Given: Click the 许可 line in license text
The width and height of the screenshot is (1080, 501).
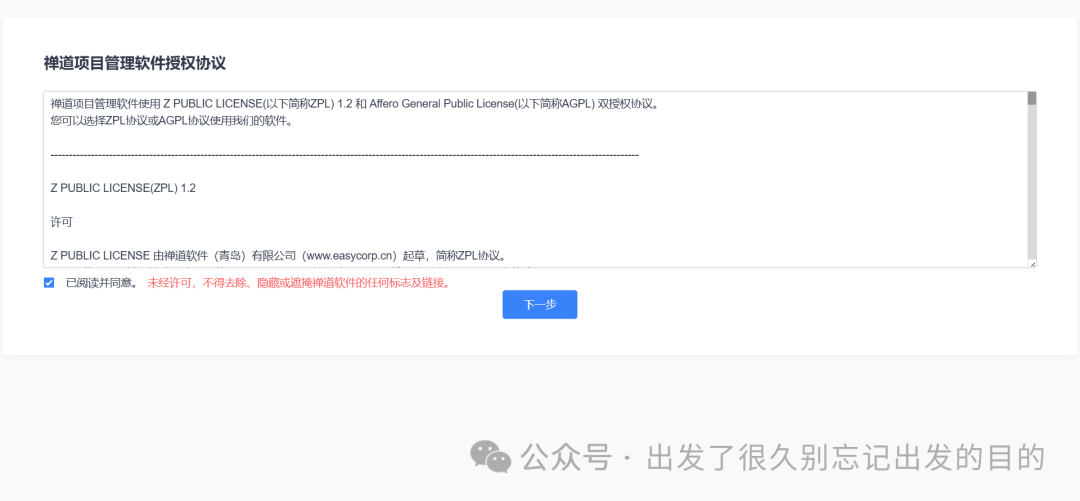Looking at the screenshot, I should click(x=61, y=222).
